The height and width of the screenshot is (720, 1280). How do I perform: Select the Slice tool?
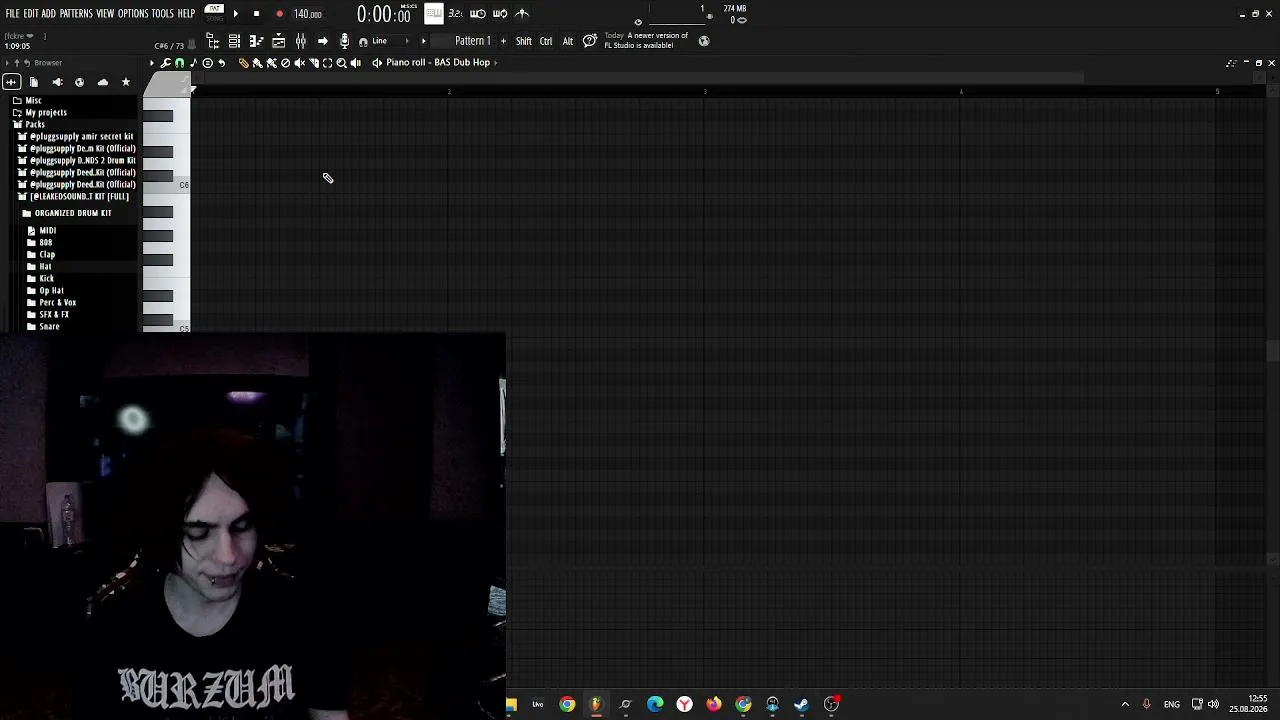313,63
